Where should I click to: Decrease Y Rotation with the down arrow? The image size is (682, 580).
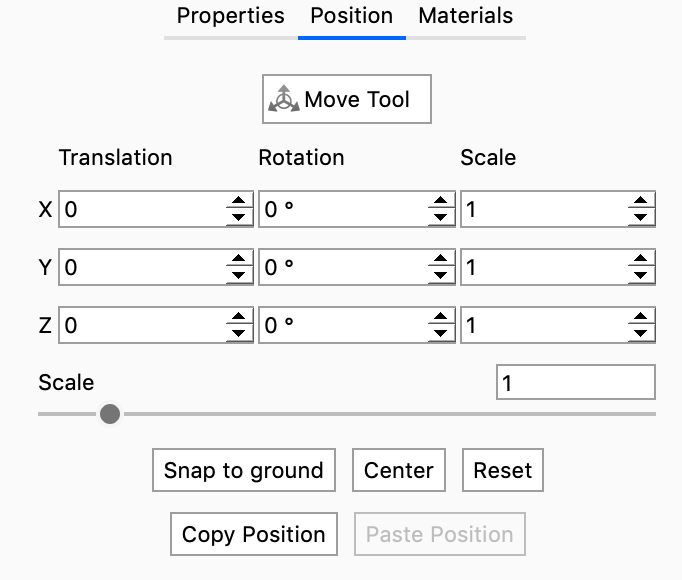click(442, 275)
